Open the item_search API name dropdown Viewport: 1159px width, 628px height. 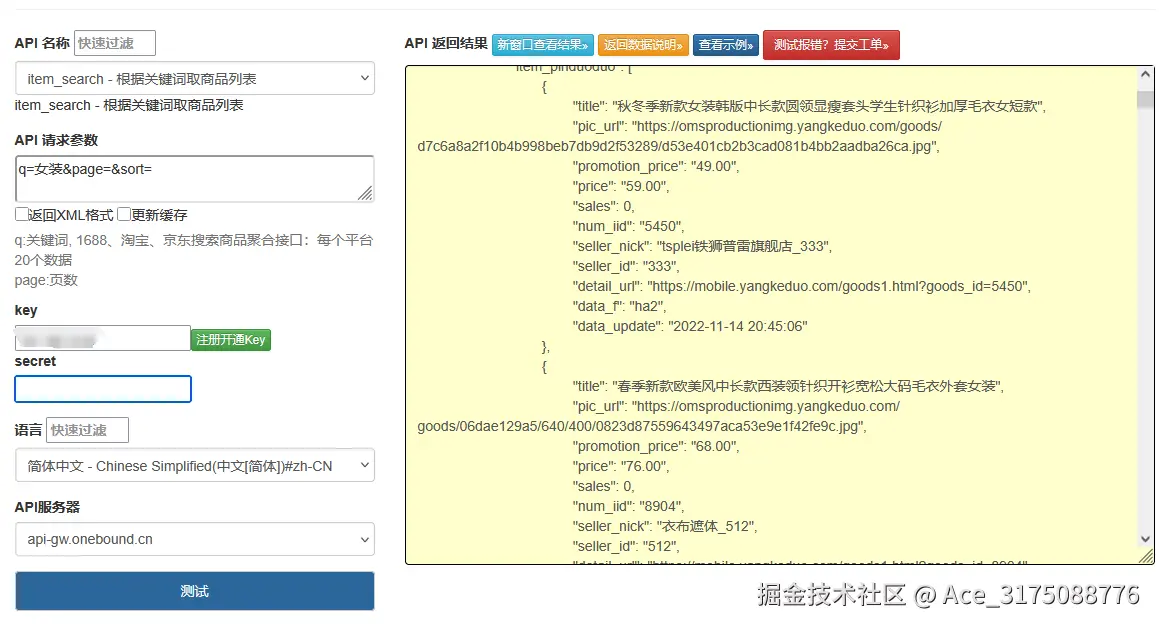[194, 78]
